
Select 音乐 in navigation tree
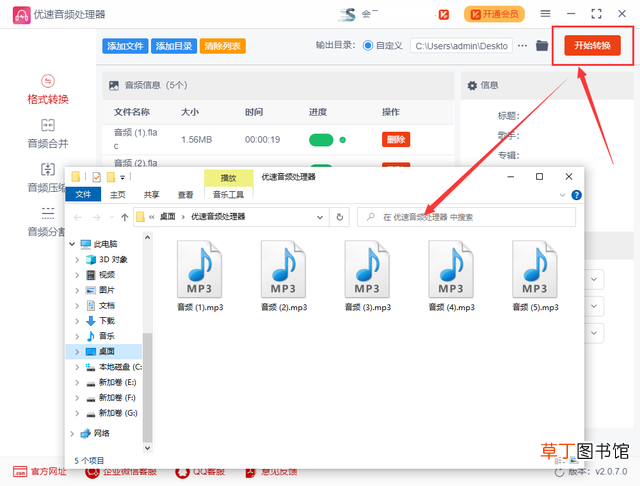point(107,336)
